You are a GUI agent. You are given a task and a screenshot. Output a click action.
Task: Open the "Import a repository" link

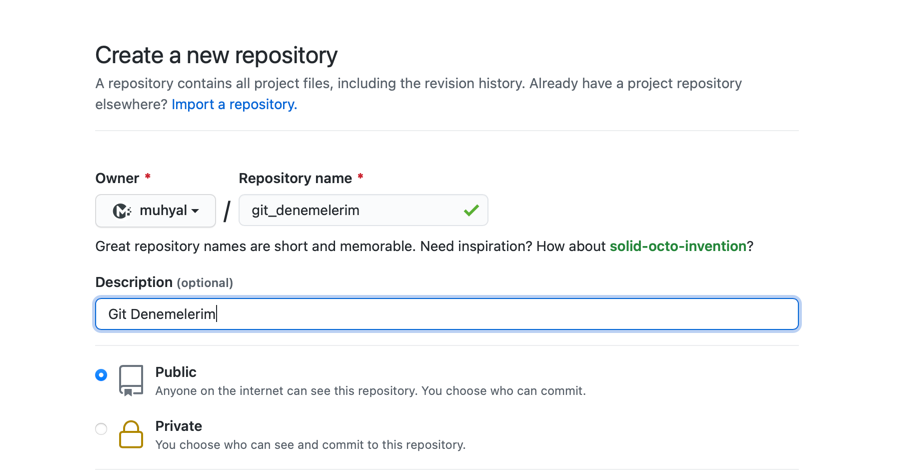point(234,104)
